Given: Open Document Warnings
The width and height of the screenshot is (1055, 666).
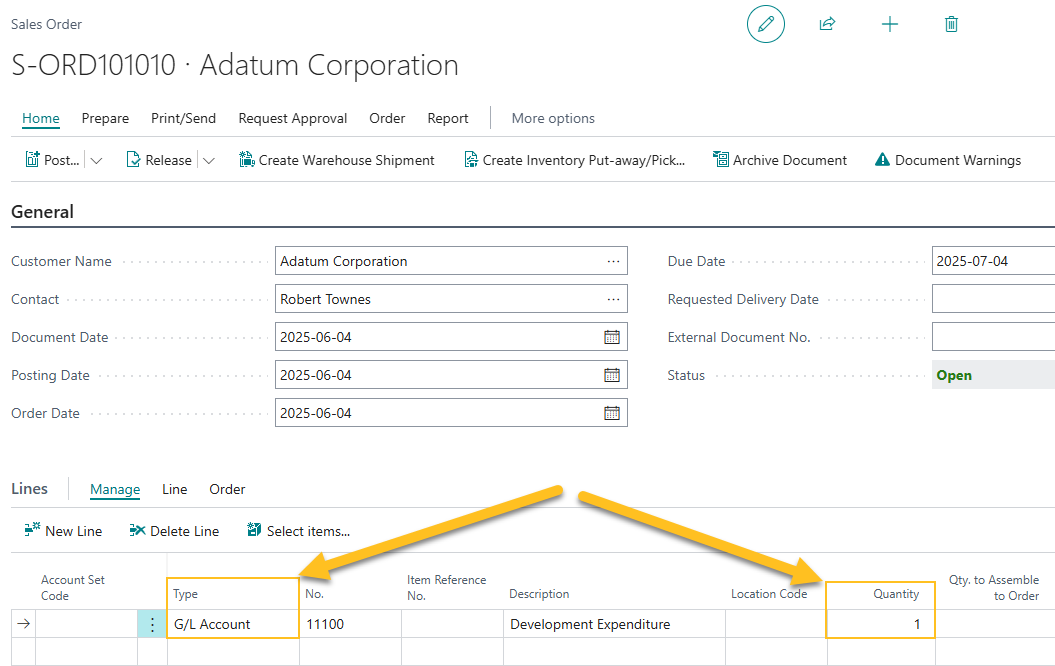Looking at the screenshot, I should tap(946, 159).
